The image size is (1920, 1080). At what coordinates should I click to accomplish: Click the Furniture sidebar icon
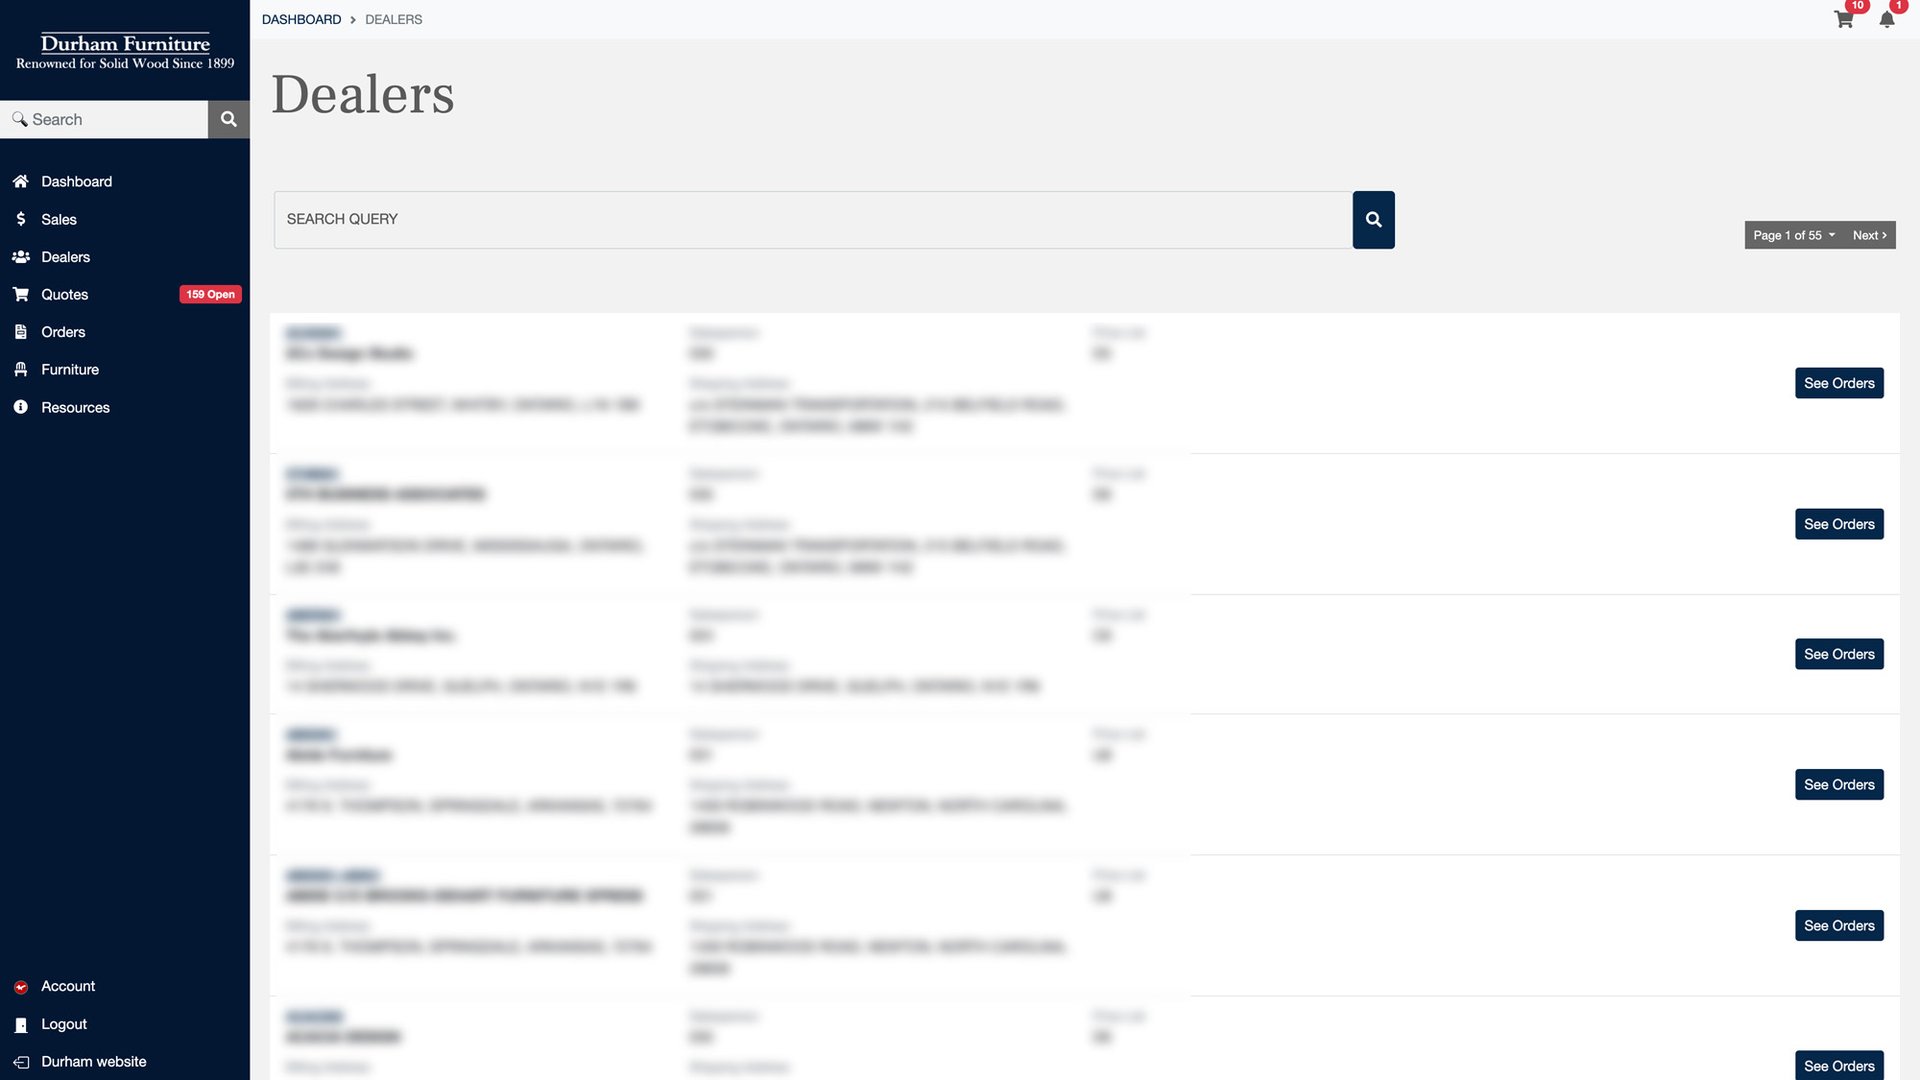click(x=20, y=369)
